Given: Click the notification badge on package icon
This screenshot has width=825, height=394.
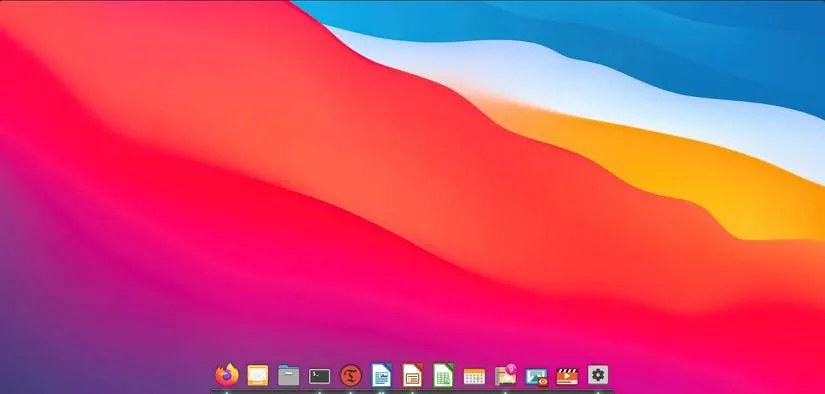Looking at the screenshot, I should [x=511, y=369].
